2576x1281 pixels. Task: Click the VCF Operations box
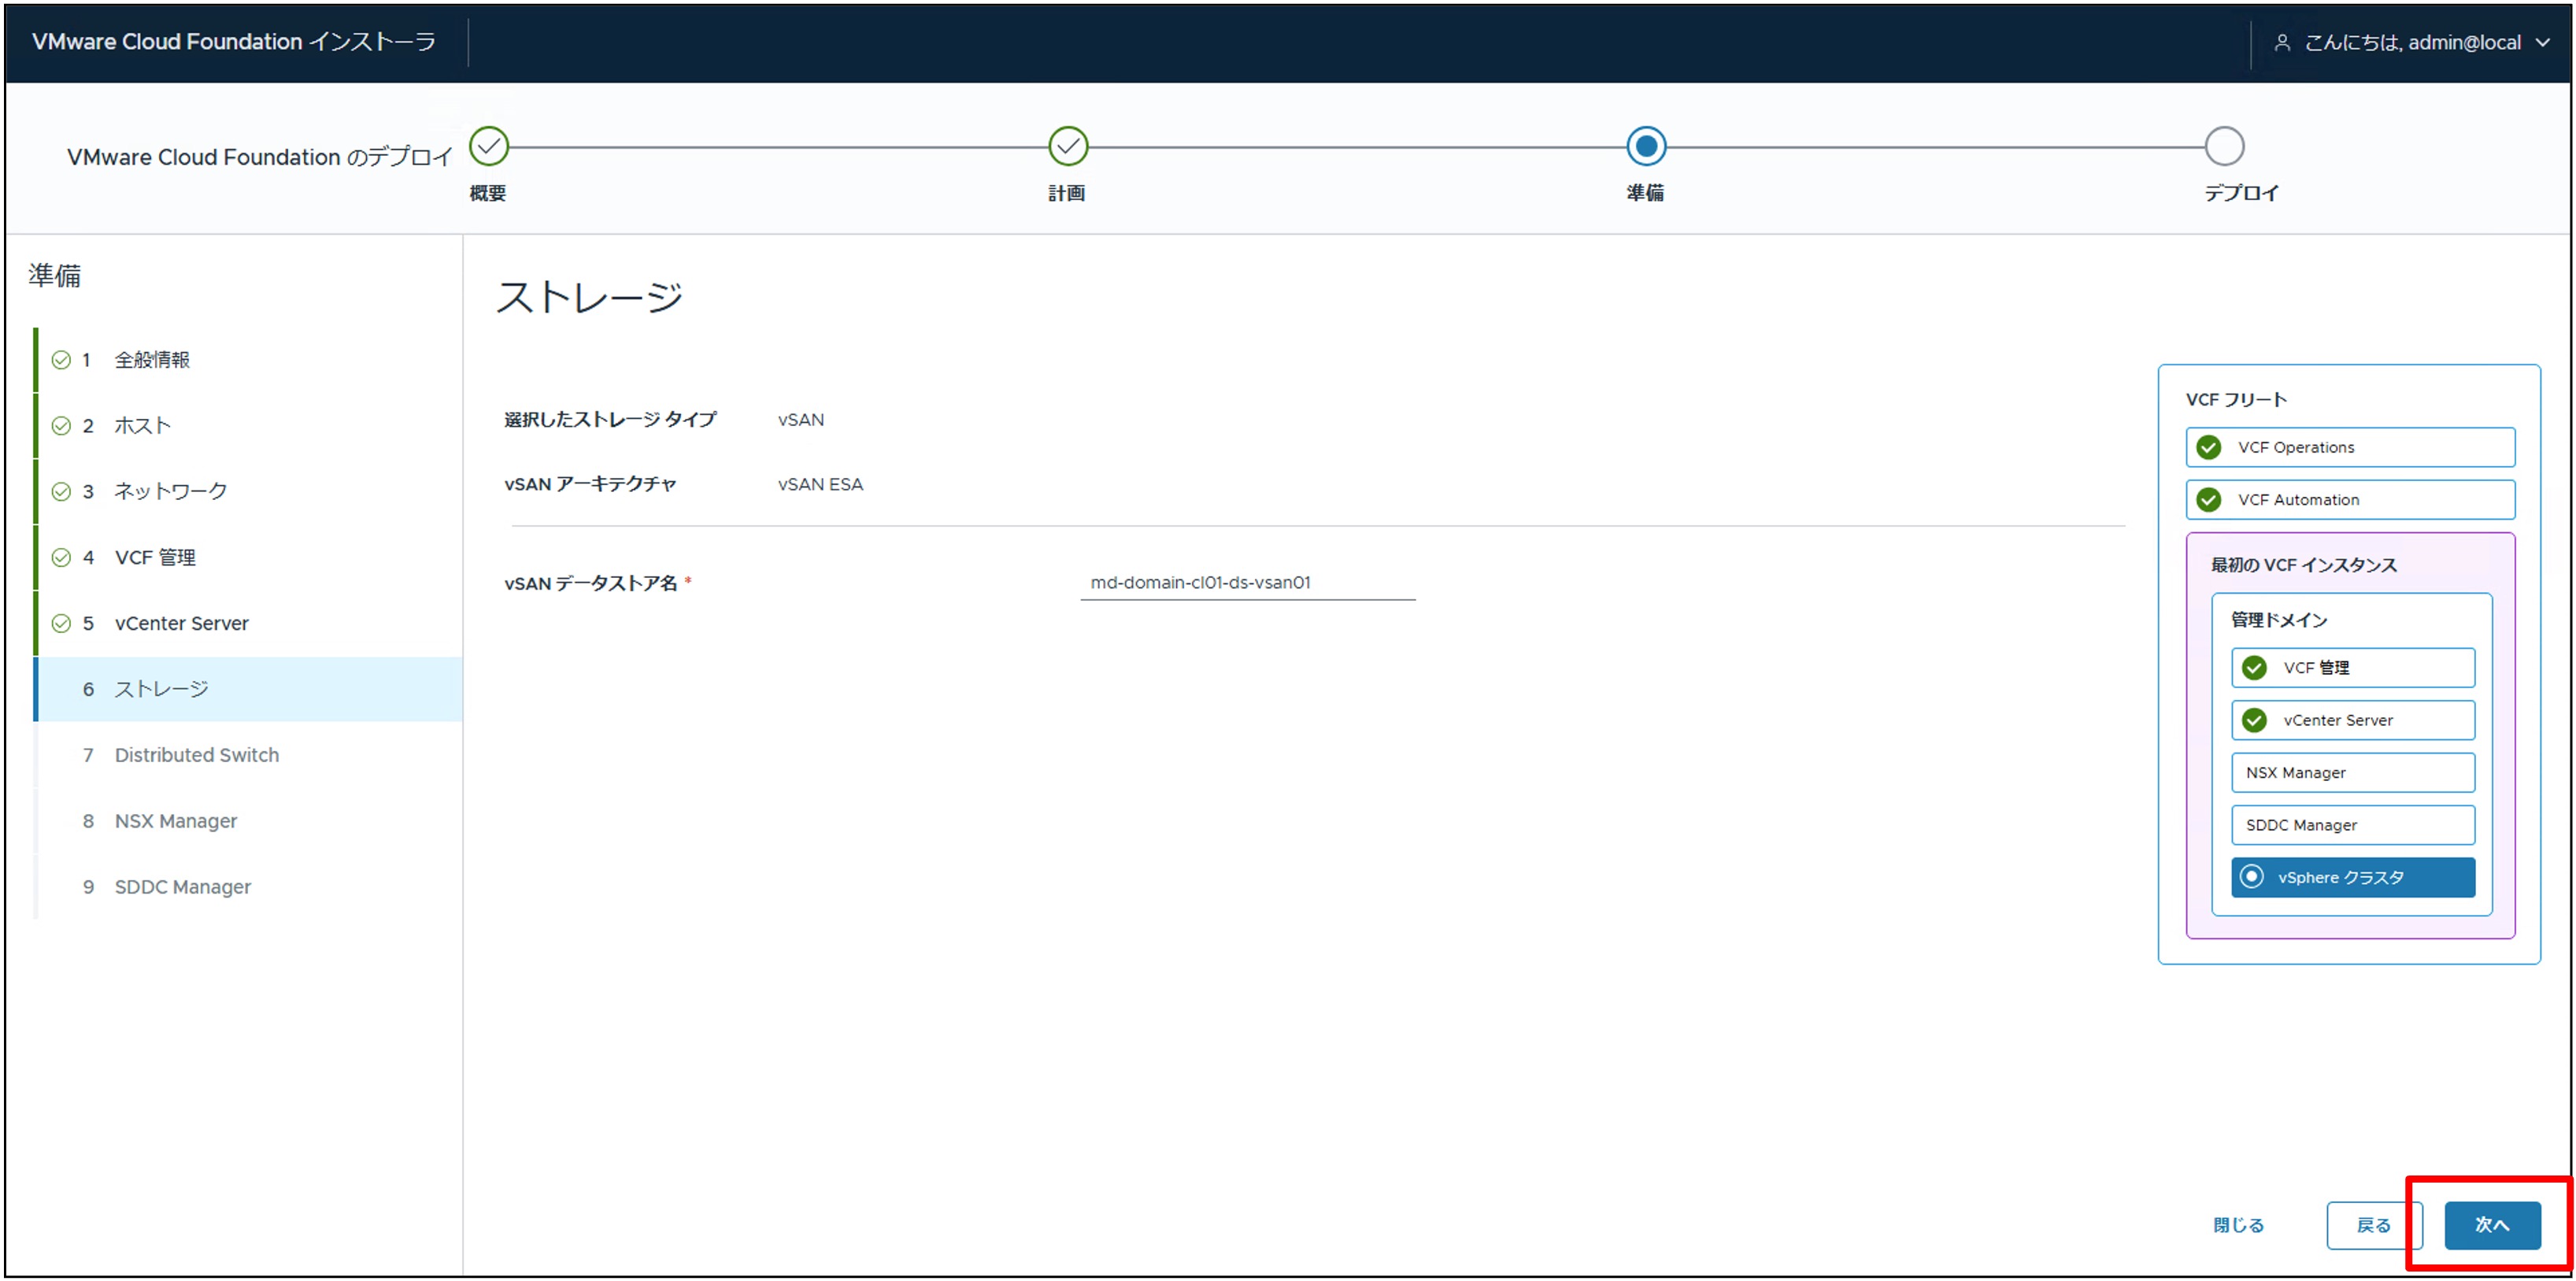(x=2350, y=448)
